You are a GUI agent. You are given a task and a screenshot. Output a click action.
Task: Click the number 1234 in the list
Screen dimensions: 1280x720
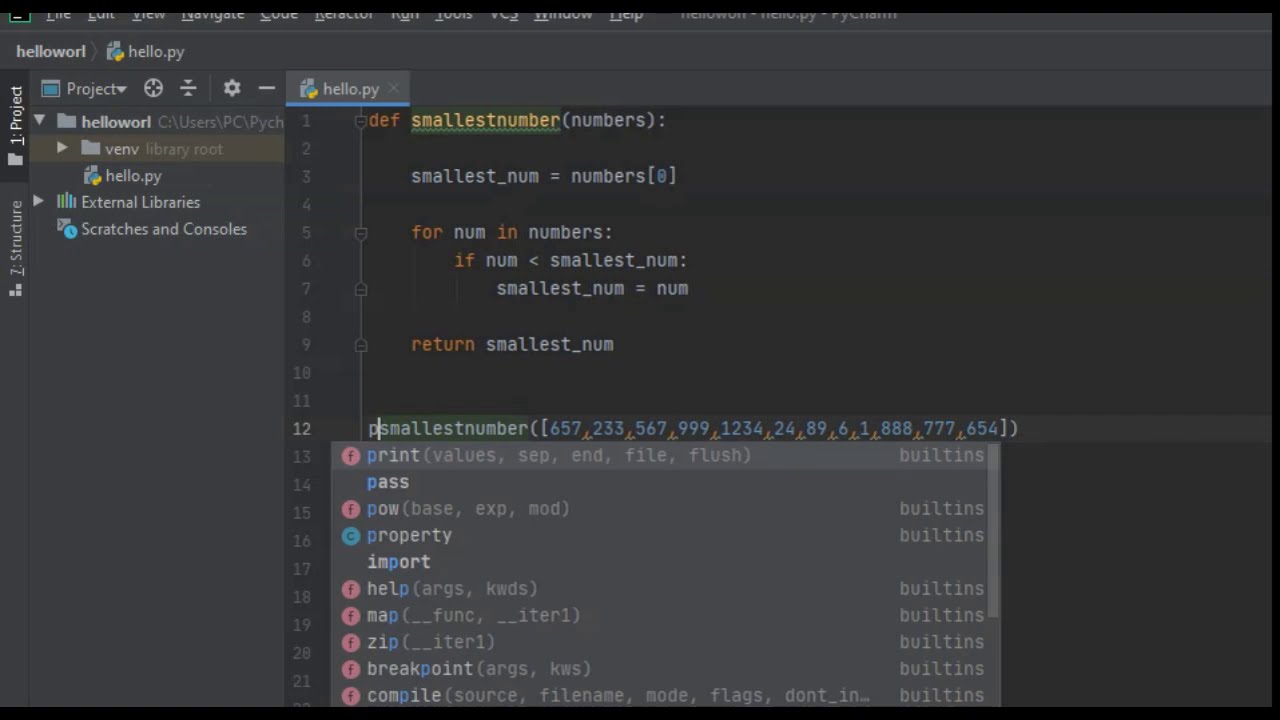tap(741, 428)
